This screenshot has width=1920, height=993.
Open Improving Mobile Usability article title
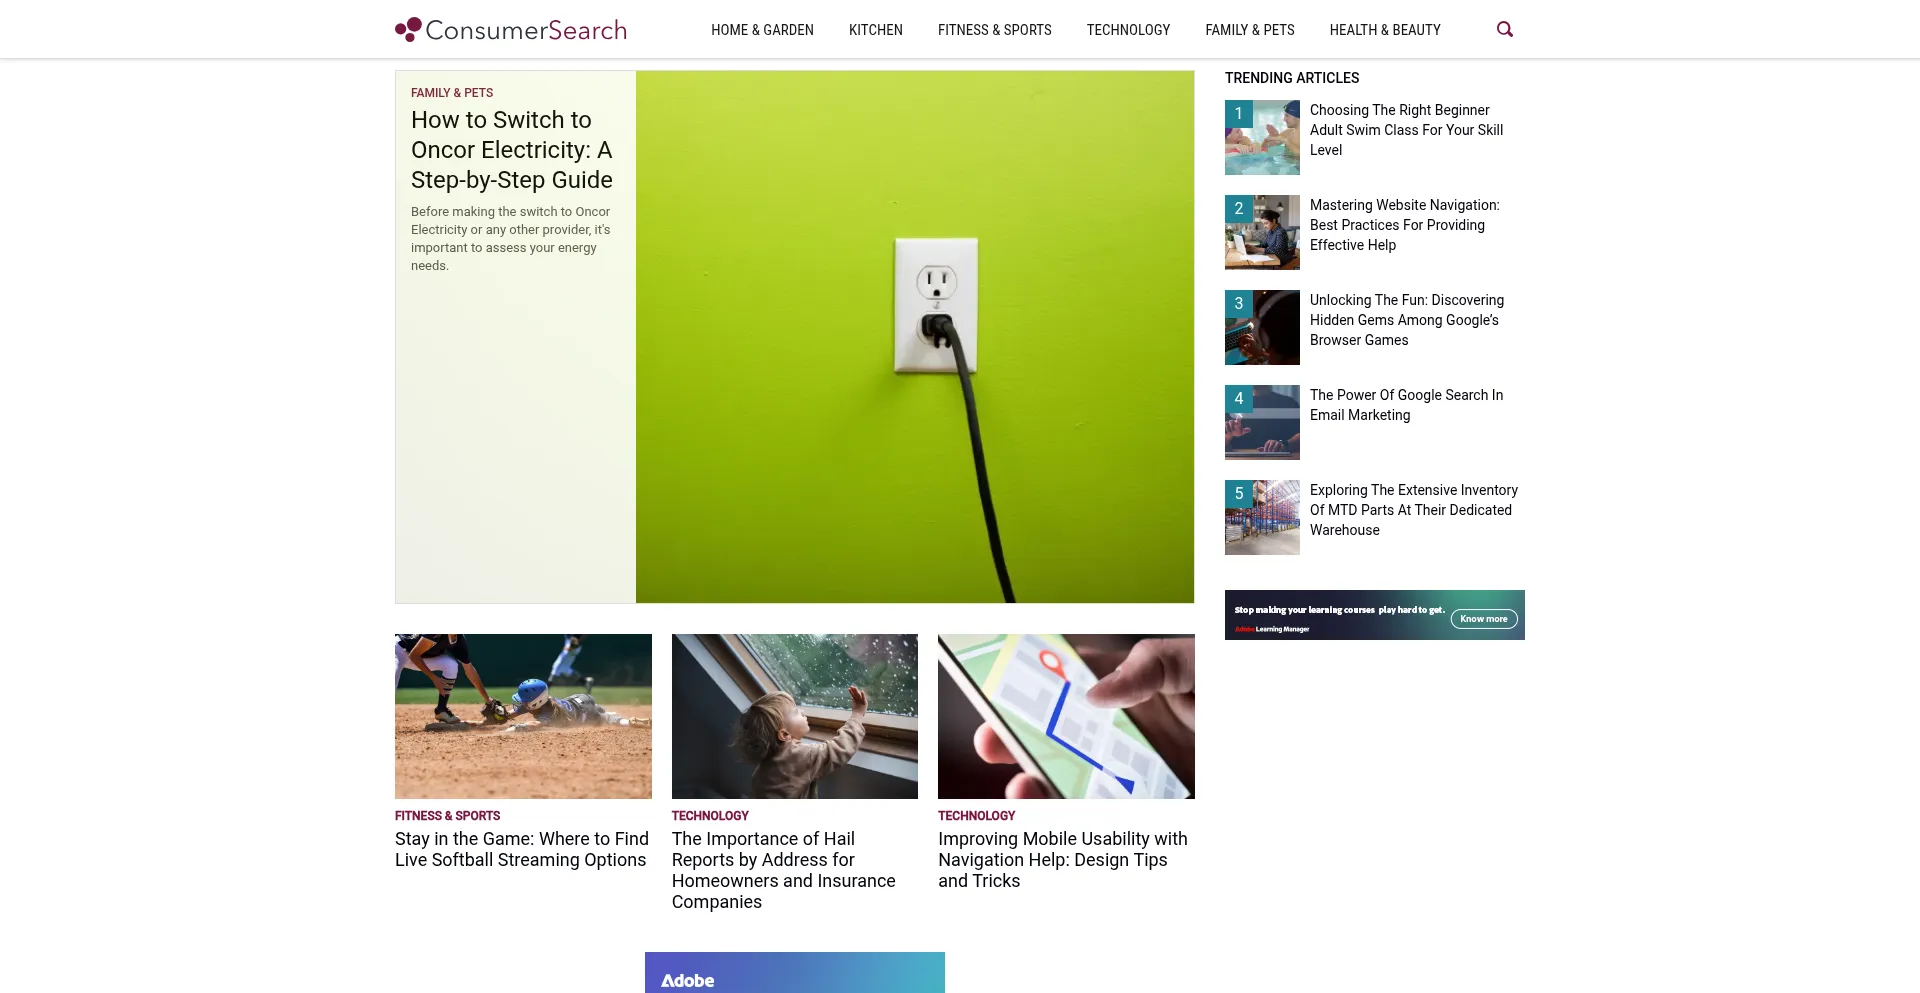1063,860
